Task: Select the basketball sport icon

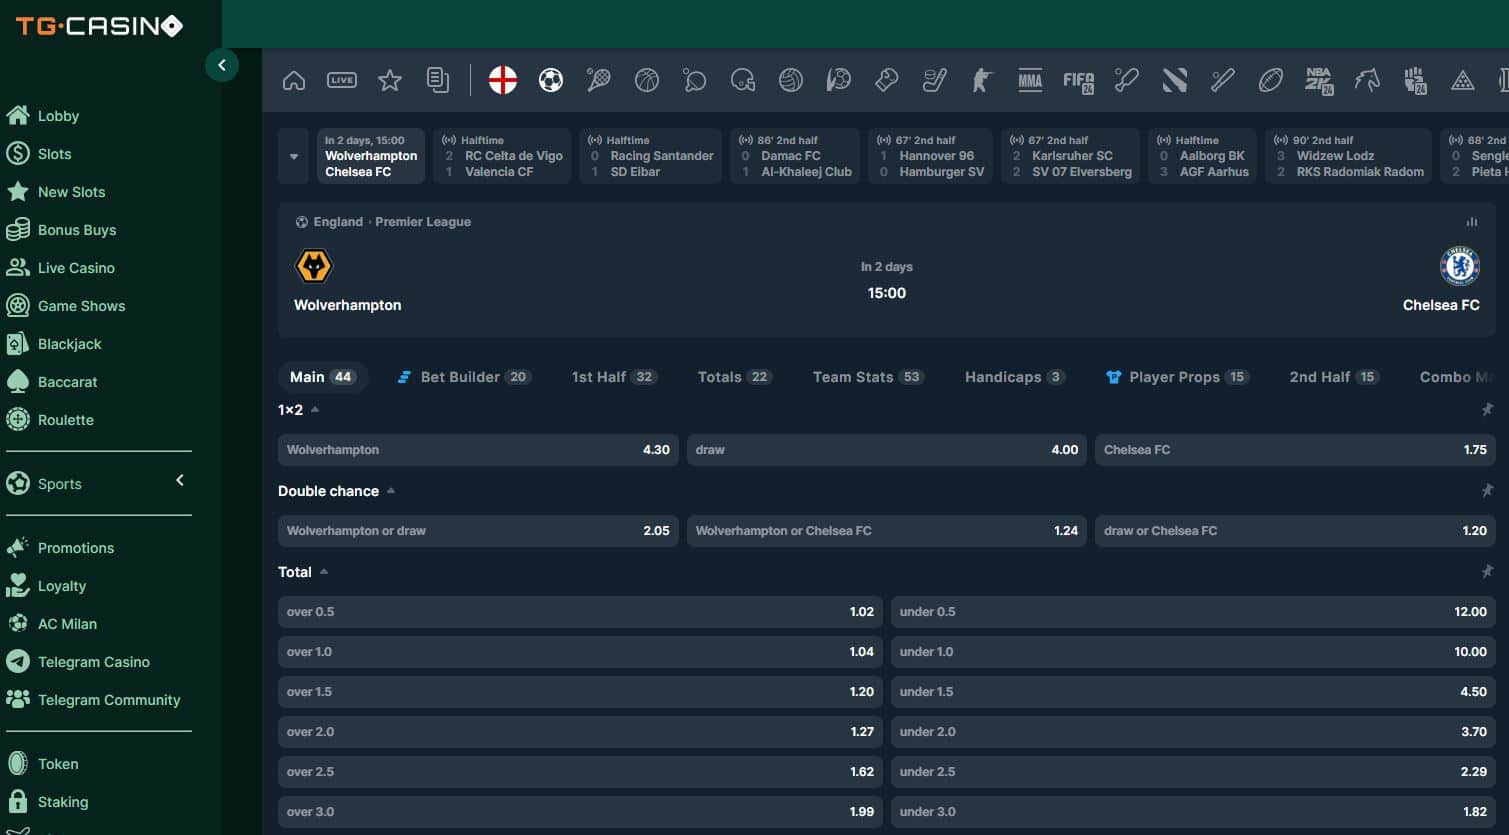Action: pos(647,80)
